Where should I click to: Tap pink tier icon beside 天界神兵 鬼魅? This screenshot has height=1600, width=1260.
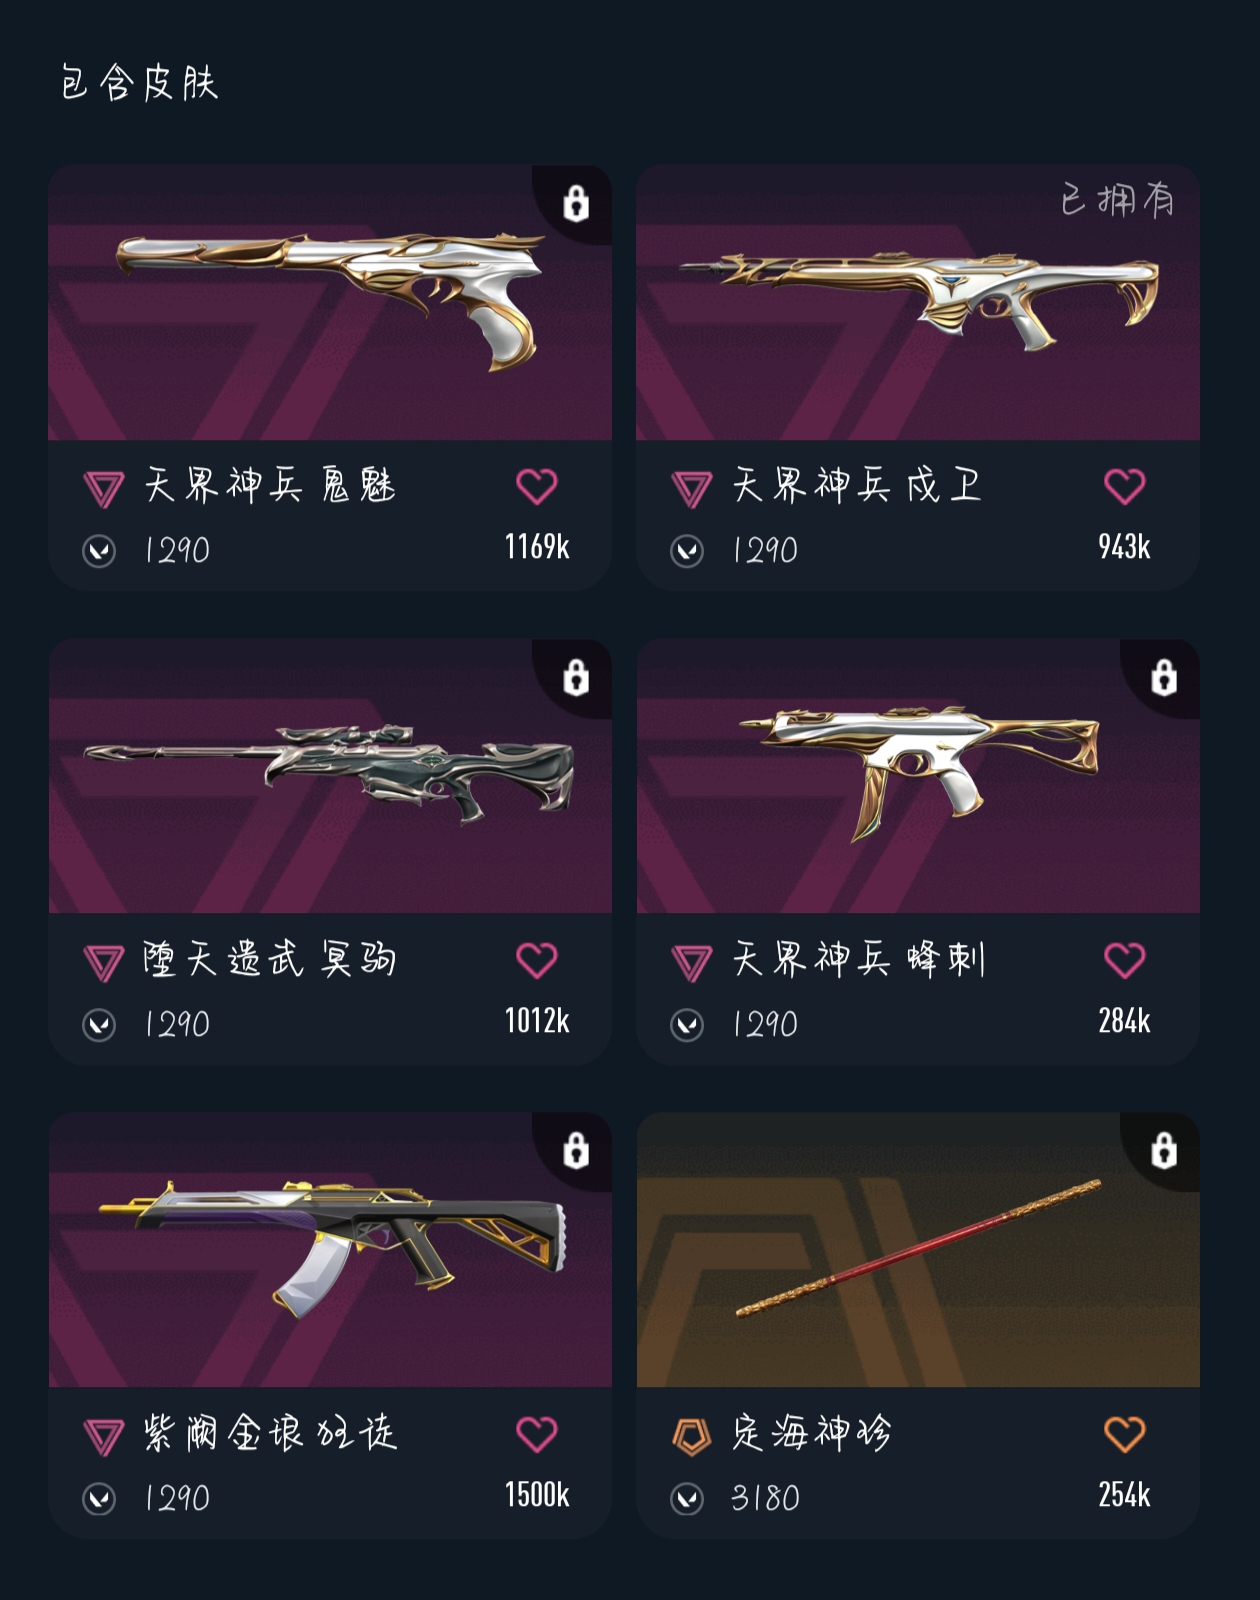[x=104, y=489]
